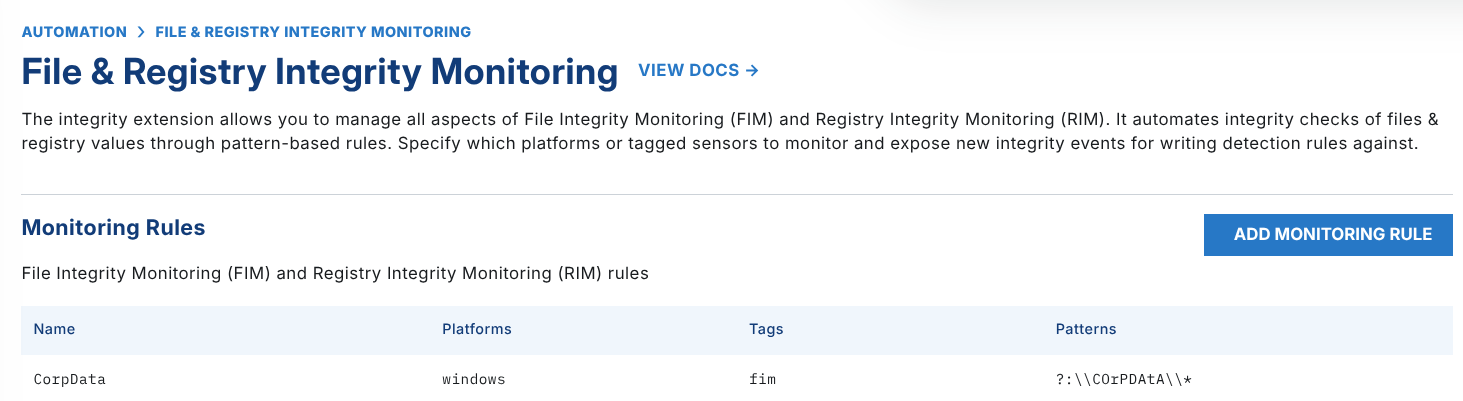This screenshot has width=1463, height=401.
Task: Click the Monitoring Rules section heading
Action: pyautogui.click(x=113, y=228)
